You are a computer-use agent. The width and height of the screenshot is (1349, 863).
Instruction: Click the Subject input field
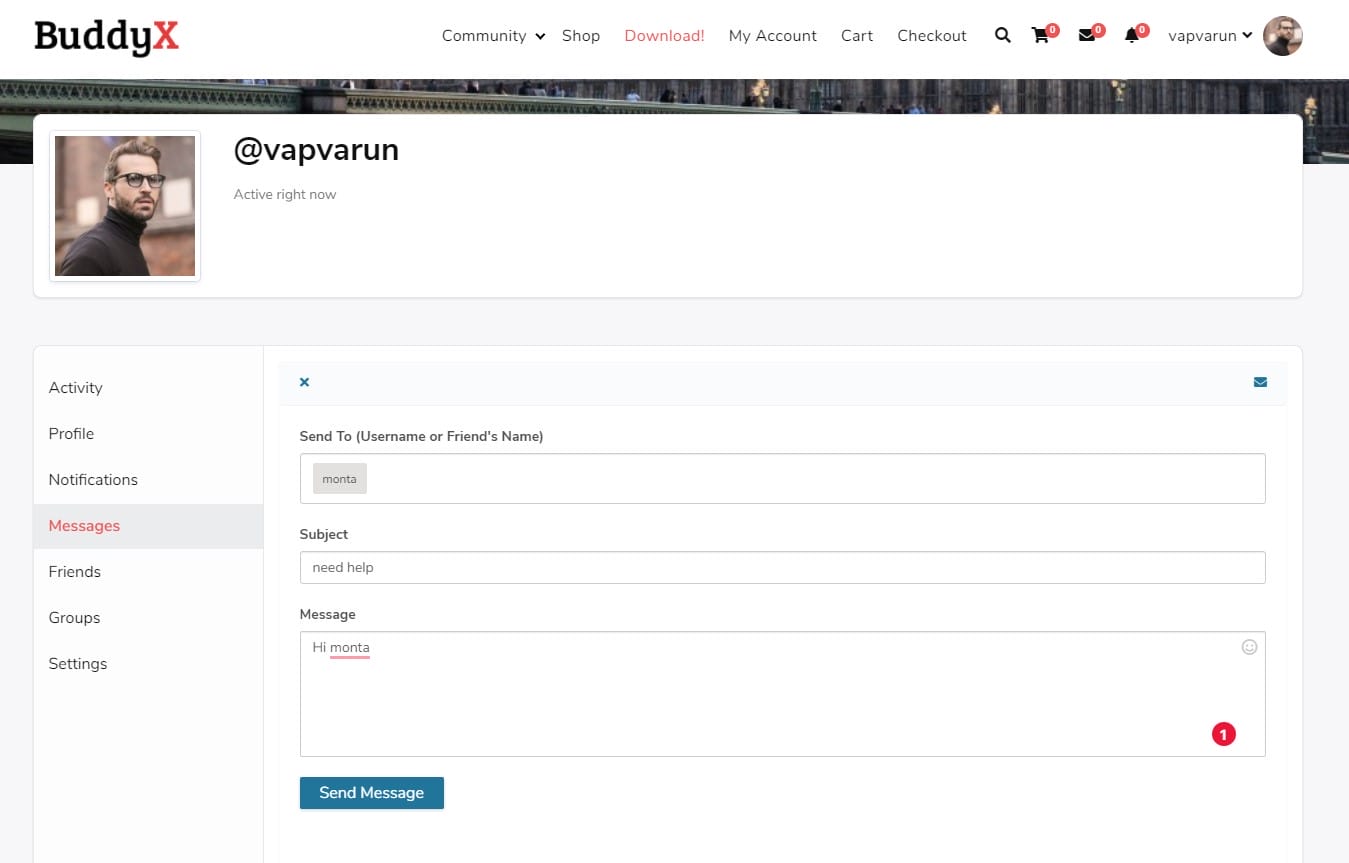(782, 568)
